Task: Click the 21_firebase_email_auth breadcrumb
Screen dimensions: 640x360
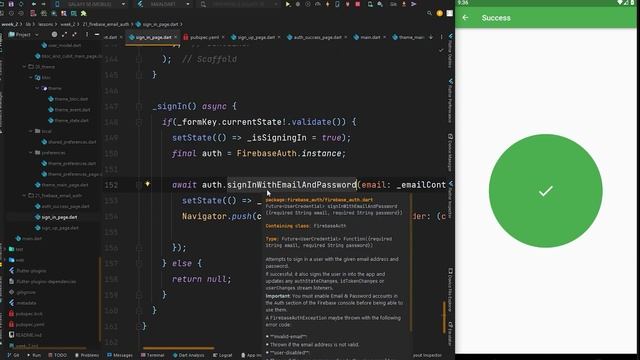Action: coord(106,24)
